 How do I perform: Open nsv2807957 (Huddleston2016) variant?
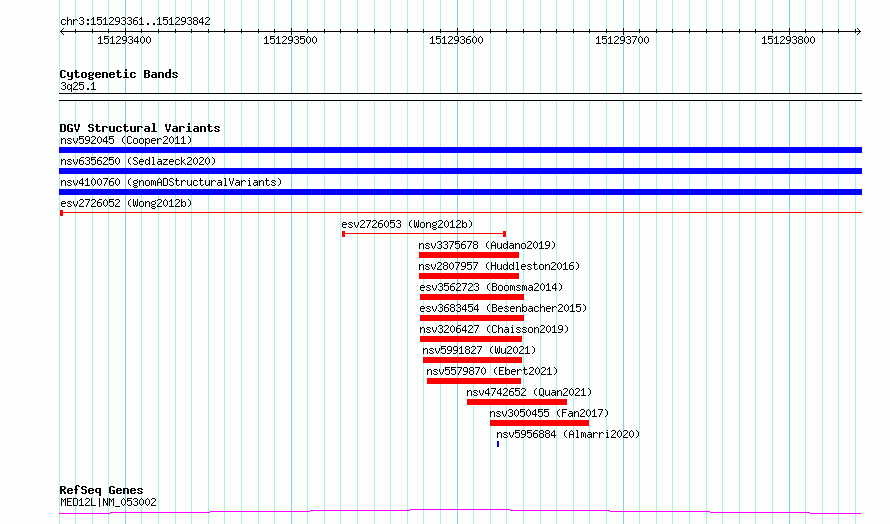tap(499, 266)
